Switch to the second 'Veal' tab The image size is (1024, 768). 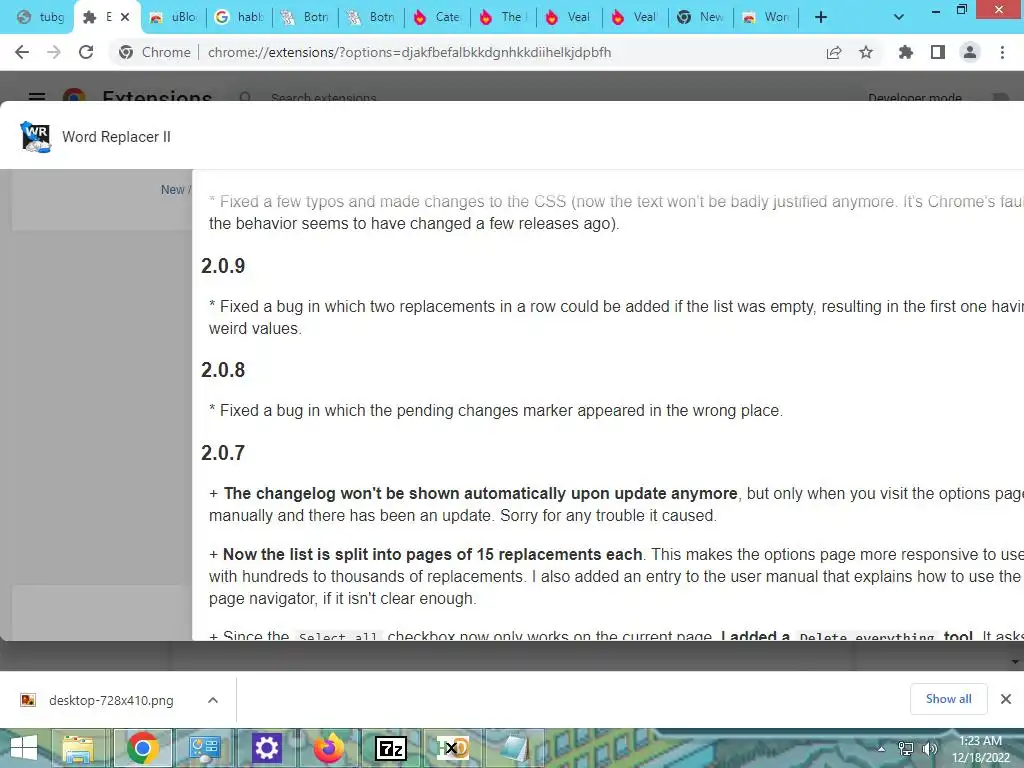(635, 17)
